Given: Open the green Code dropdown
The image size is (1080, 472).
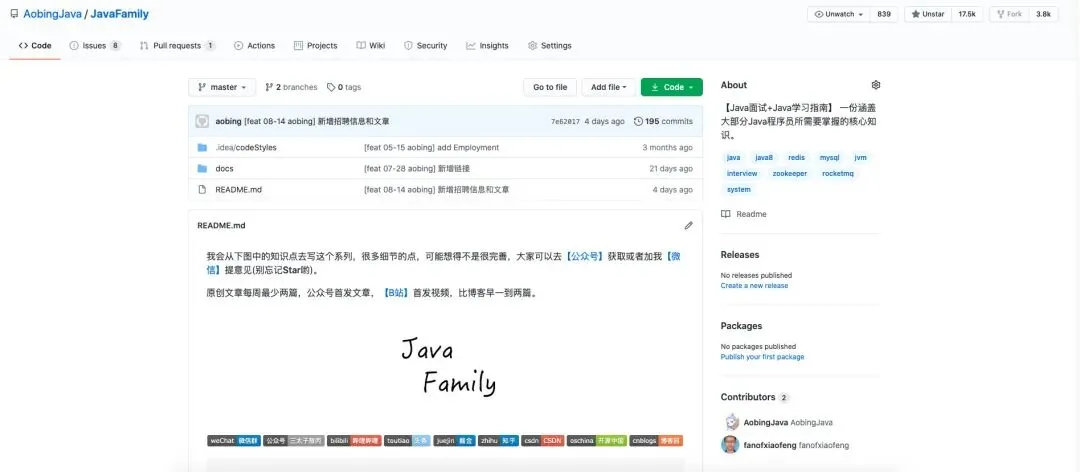Looking at the screenshot, I should click(672, 88).
